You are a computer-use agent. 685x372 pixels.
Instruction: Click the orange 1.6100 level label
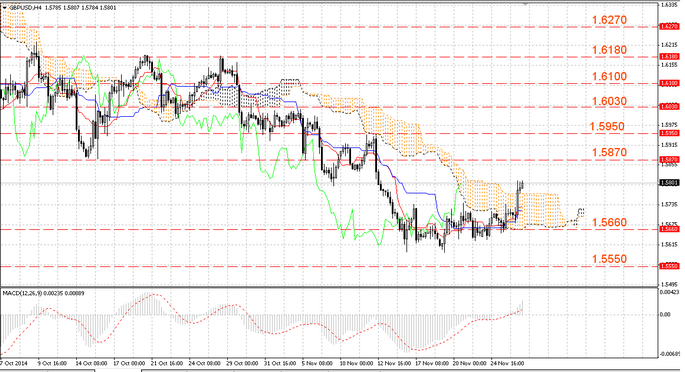click(609, 76)
